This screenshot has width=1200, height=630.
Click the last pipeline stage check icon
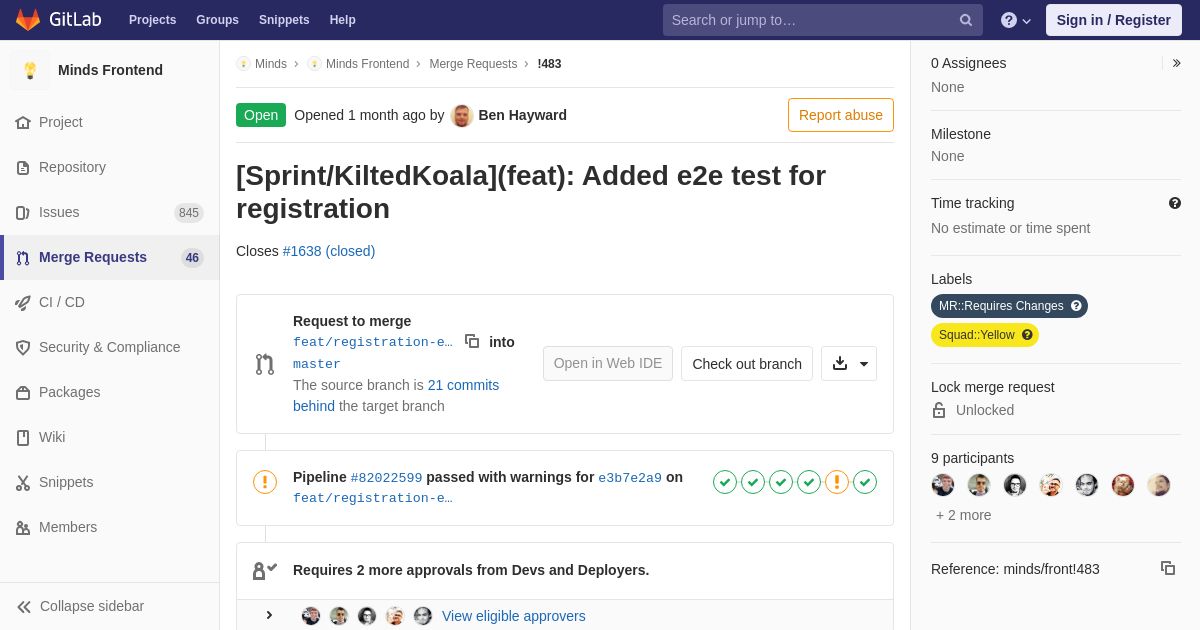865,482
